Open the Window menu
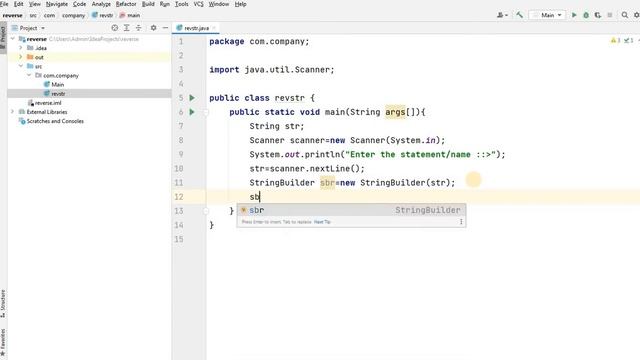This screenshot has height=360, width=640. [219, 4]
